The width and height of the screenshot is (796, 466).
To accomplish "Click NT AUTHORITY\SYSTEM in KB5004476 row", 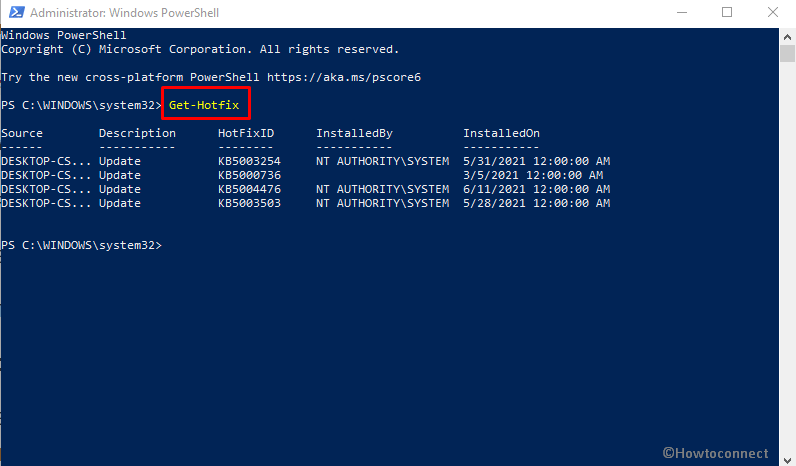I will 383,189.
